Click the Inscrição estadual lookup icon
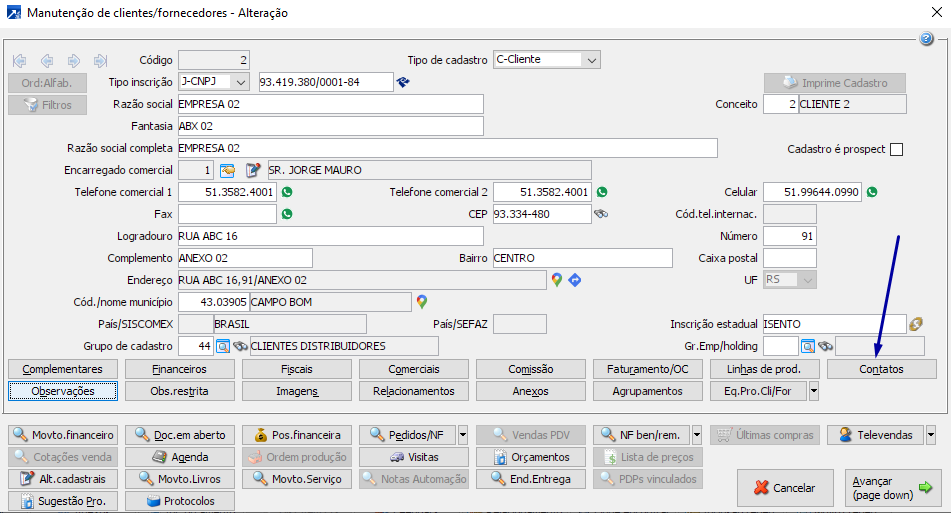The width and height of the screenshot is (951, 513). [915, 323]
